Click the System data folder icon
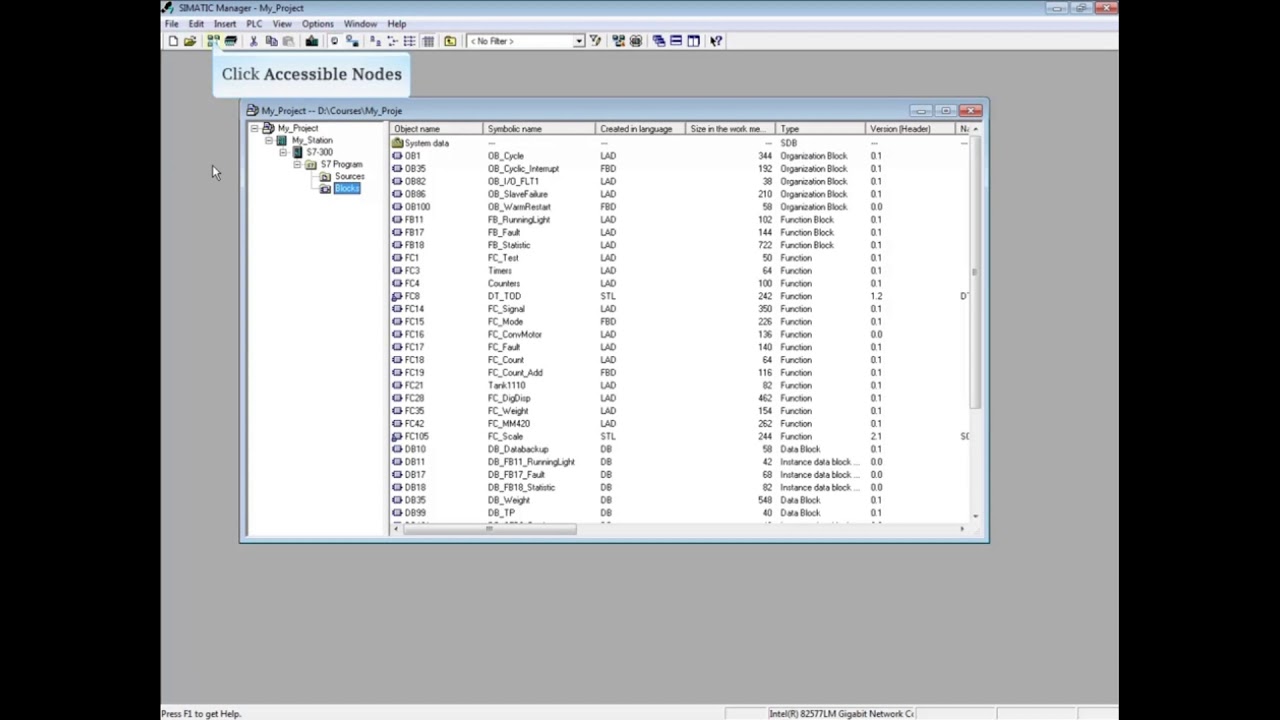Viewport: 1280px width, 720px height. tap(397, 143)
